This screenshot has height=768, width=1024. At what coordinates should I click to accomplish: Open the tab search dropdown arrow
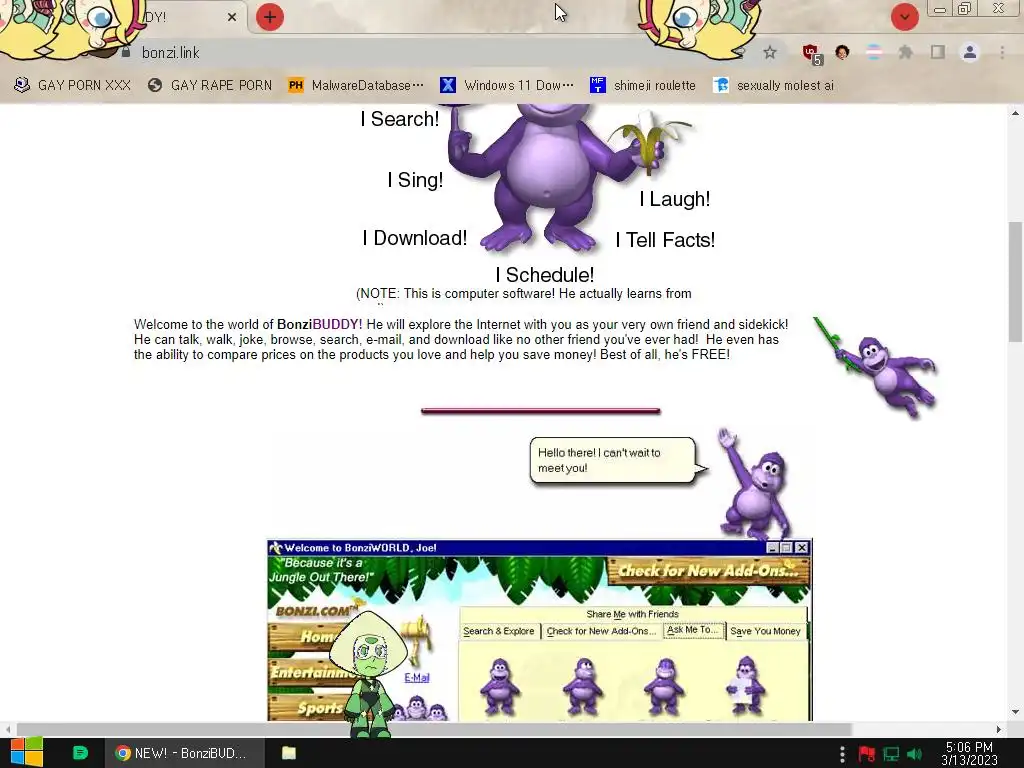click(x=904, y=17)
